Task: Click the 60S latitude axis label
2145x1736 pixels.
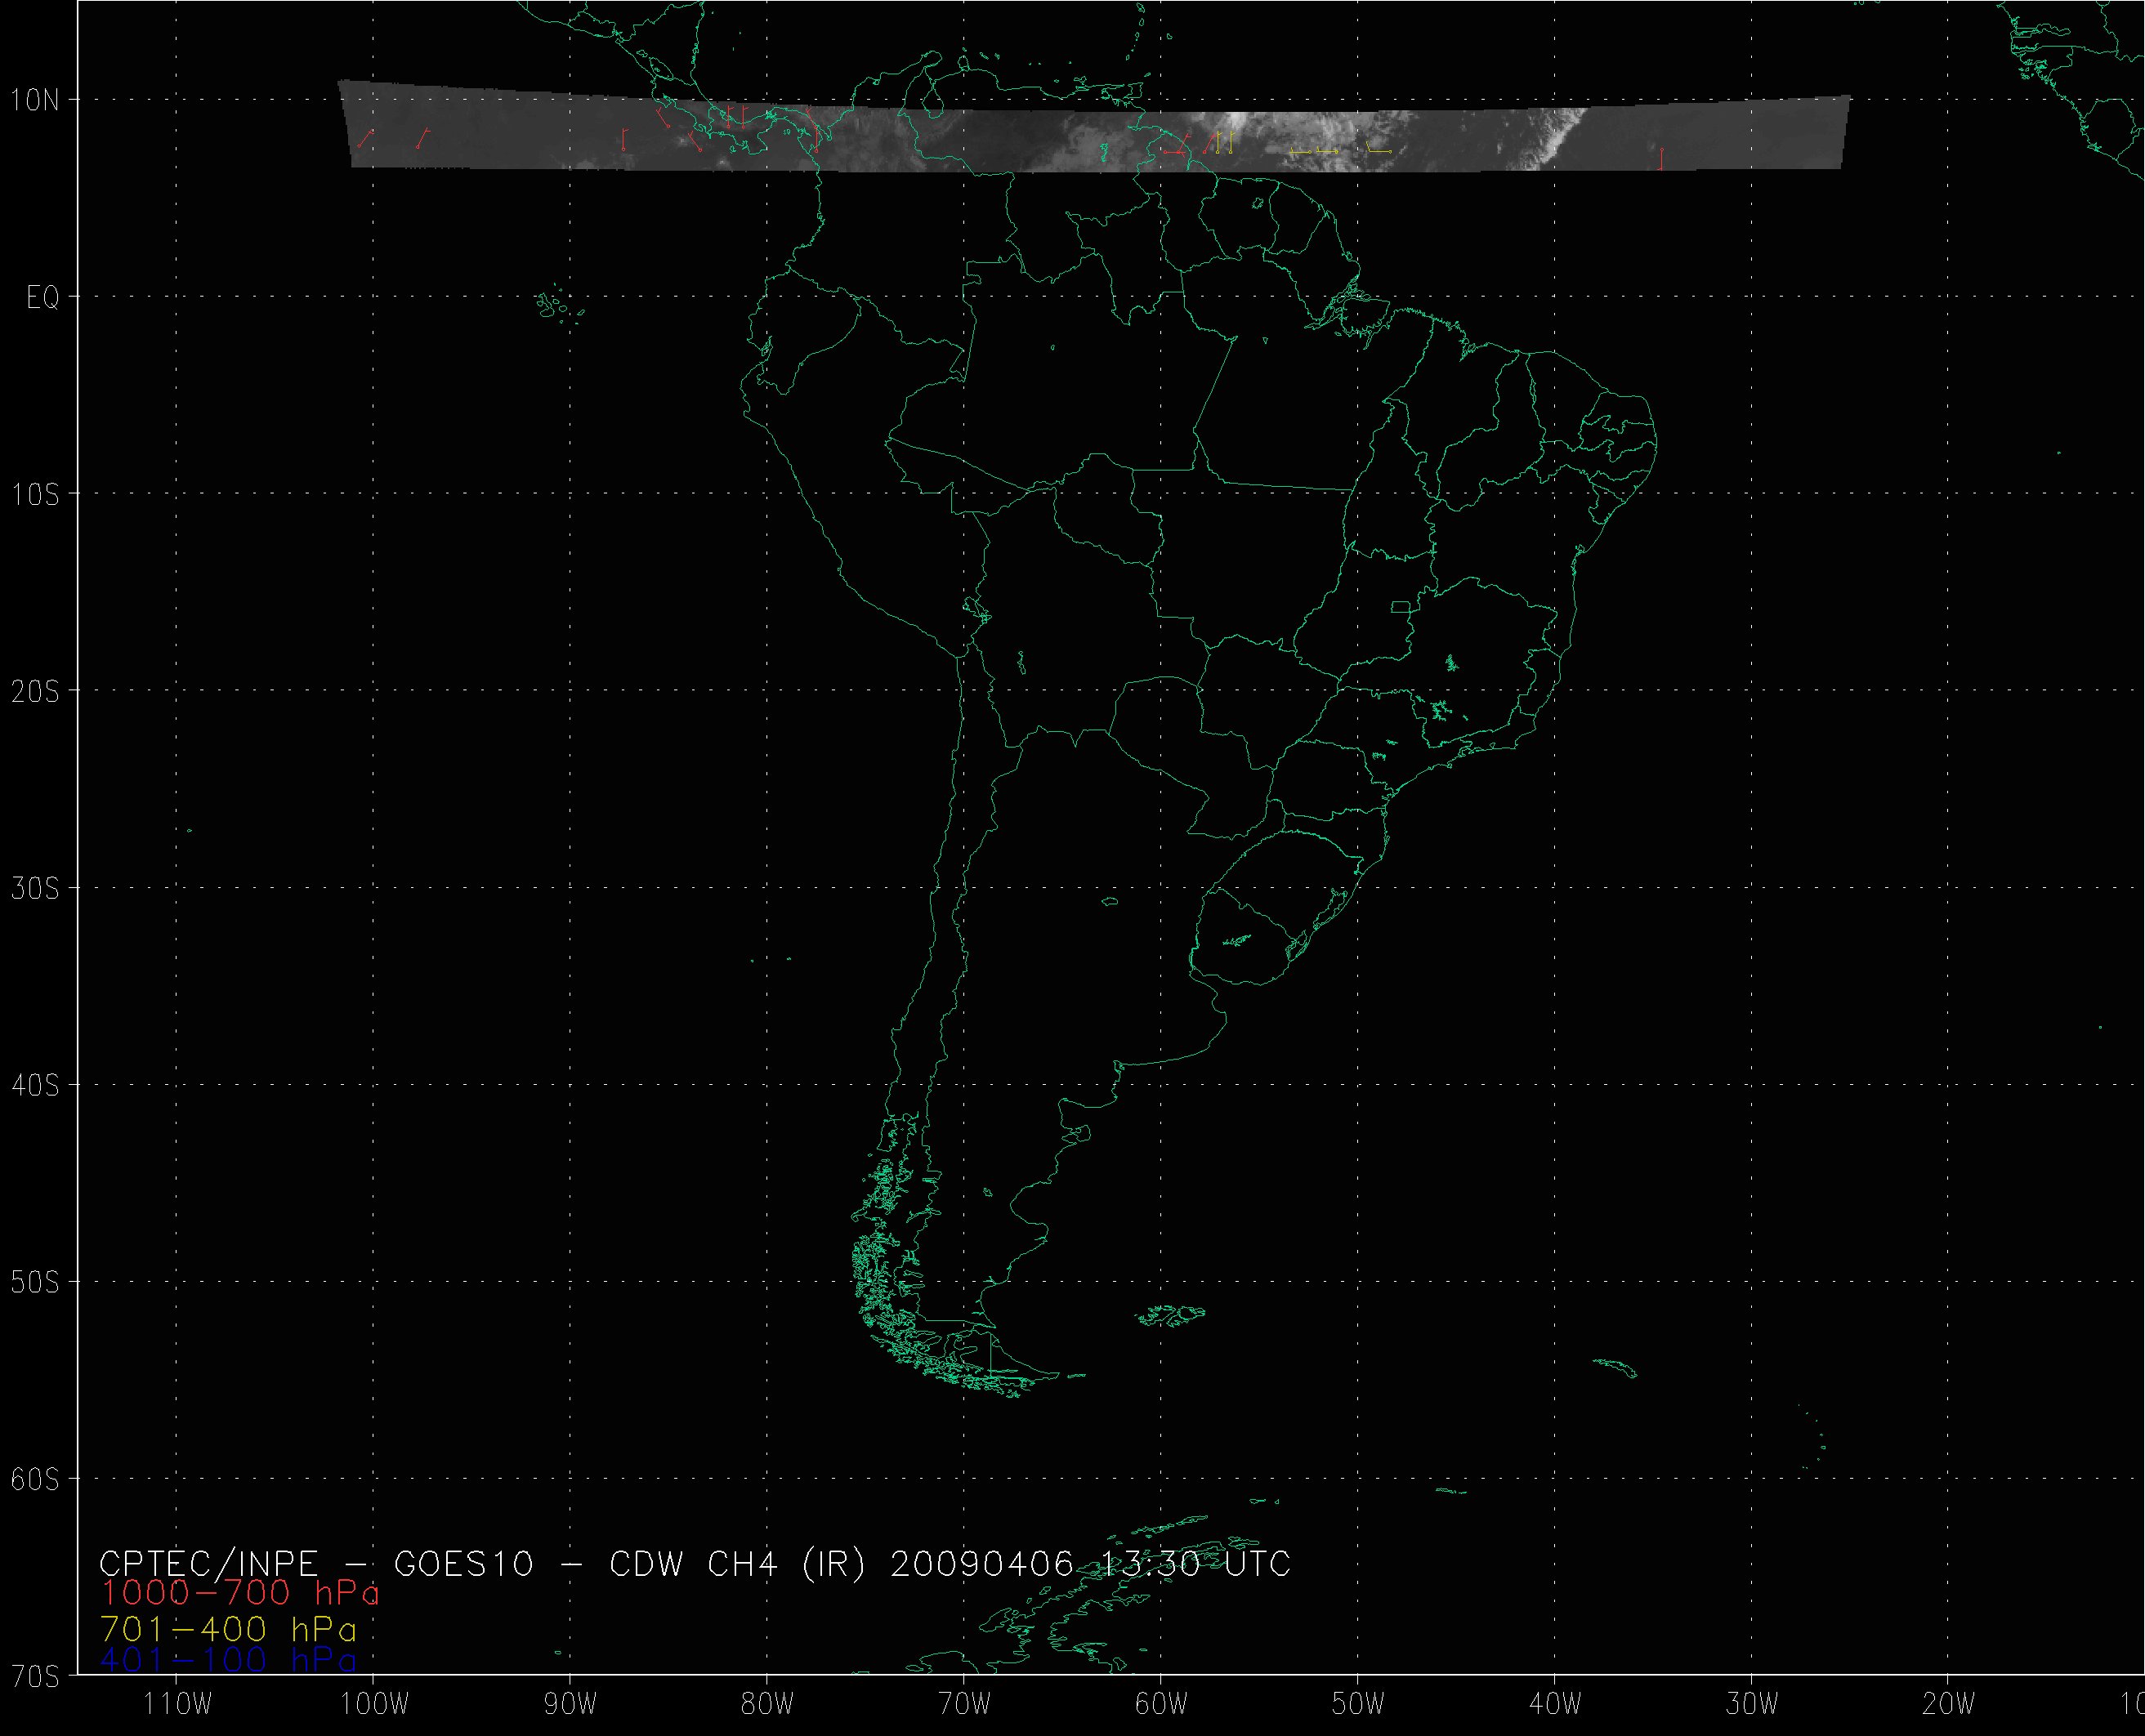Action: 34,1479
